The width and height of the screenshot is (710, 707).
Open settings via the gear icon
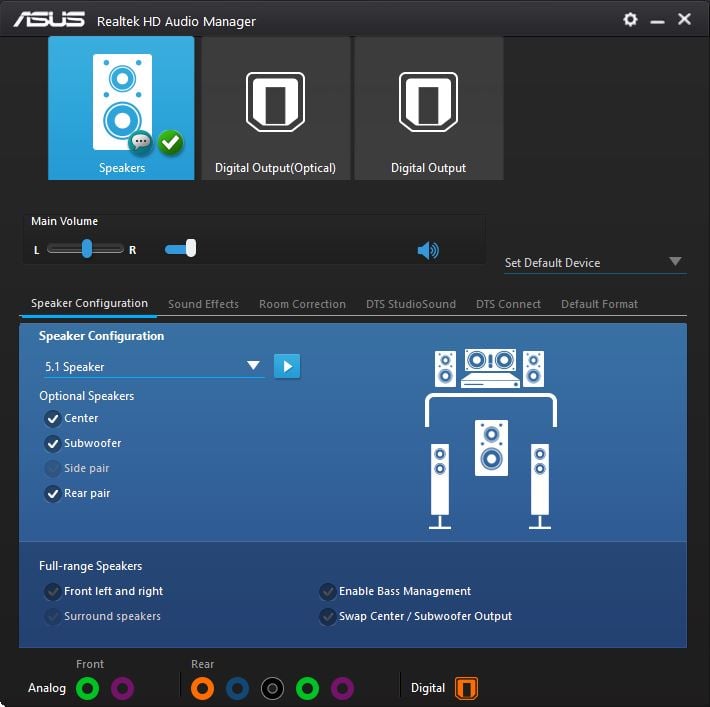pyautogui.click(x=630, y=19)
